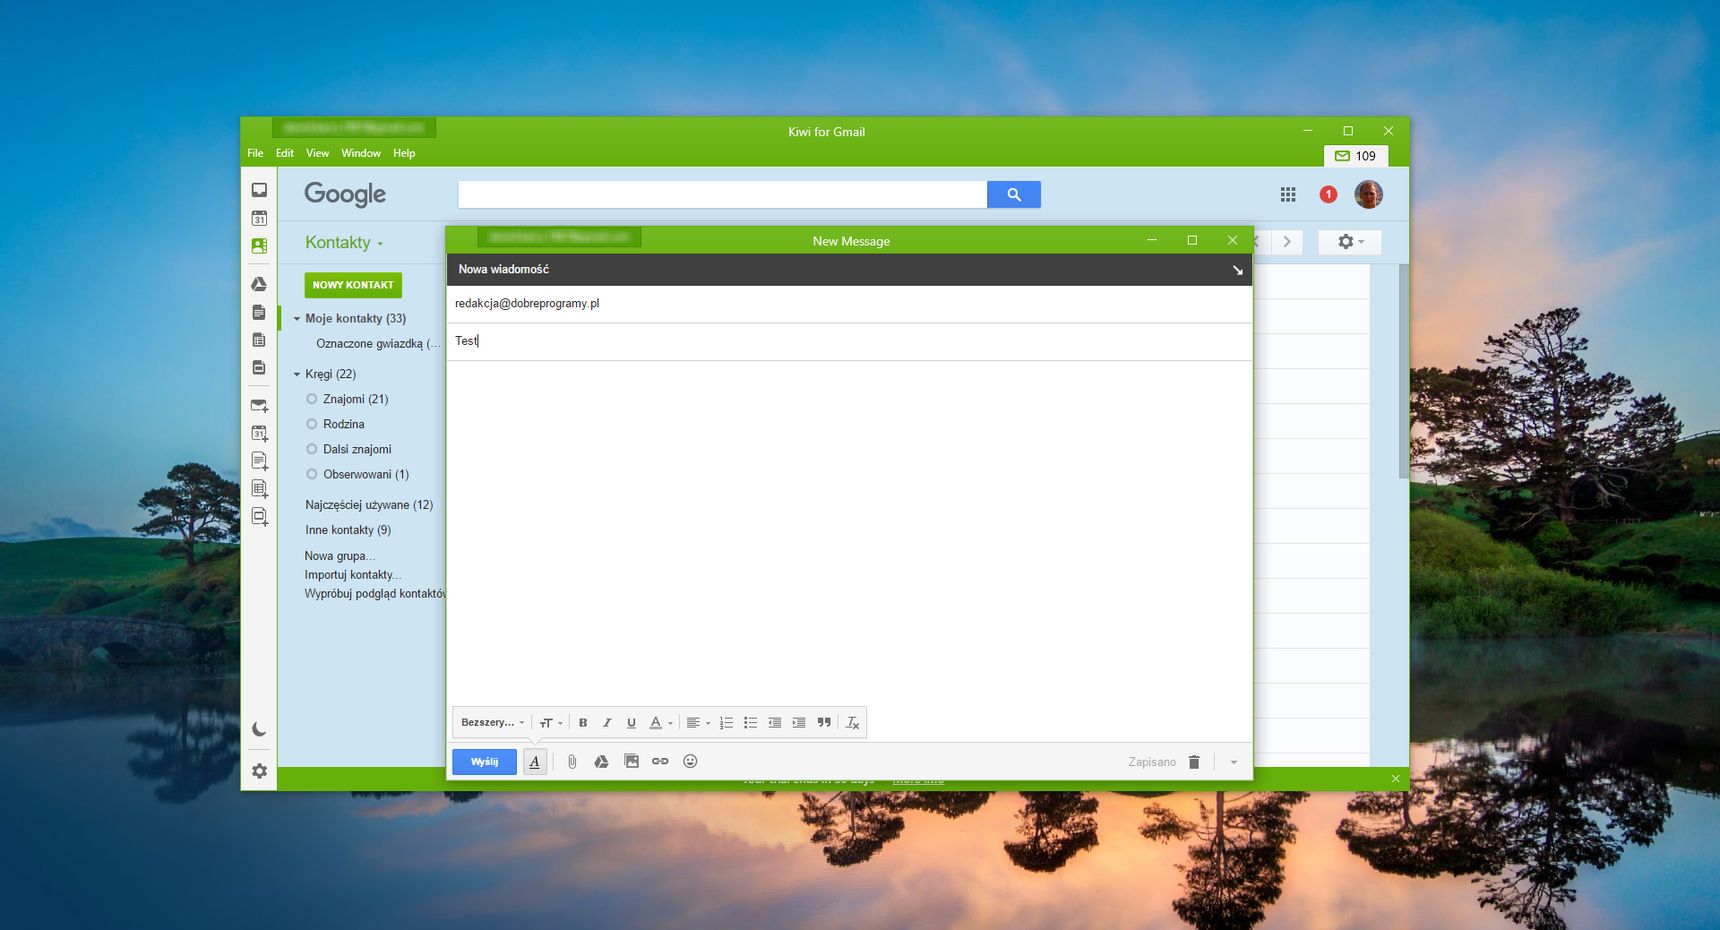The width and height of the screenshot is (1720, 930).
Task: Click the Google apps grid icon
Action: click(1288, 195)
